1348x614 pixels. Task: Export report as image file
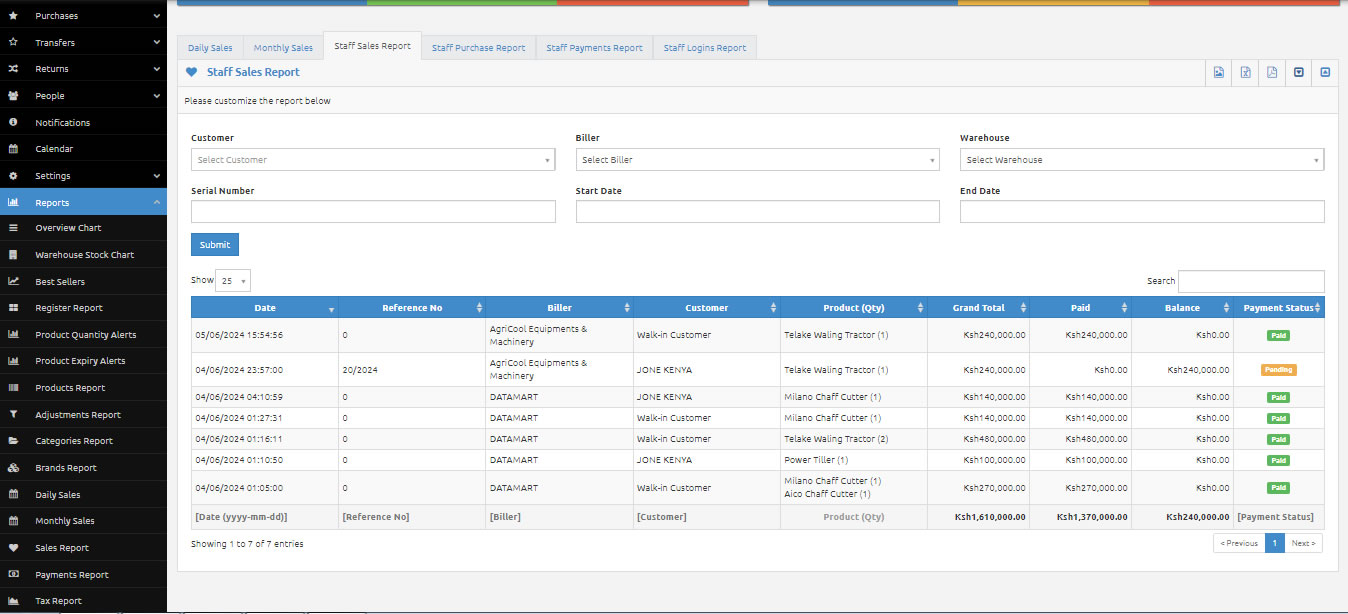pyautogui.click(x=1219, y=72)
